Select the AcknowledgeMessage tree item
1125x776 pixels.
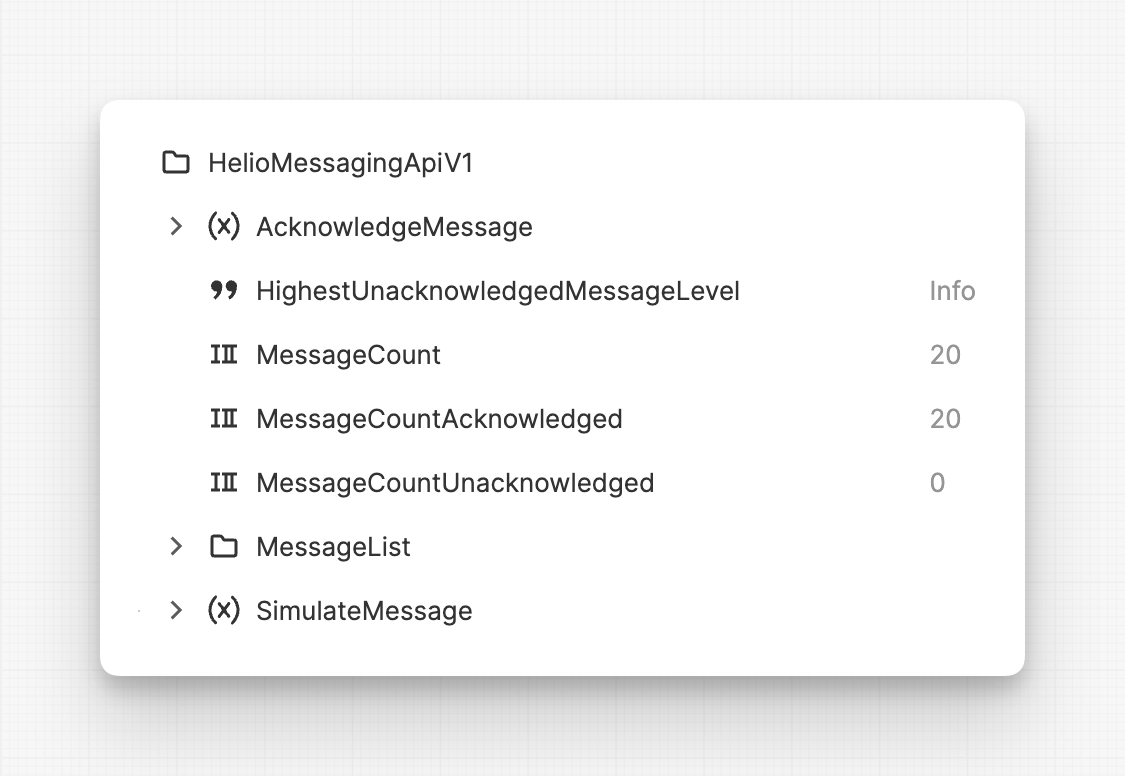coord(394,227)
